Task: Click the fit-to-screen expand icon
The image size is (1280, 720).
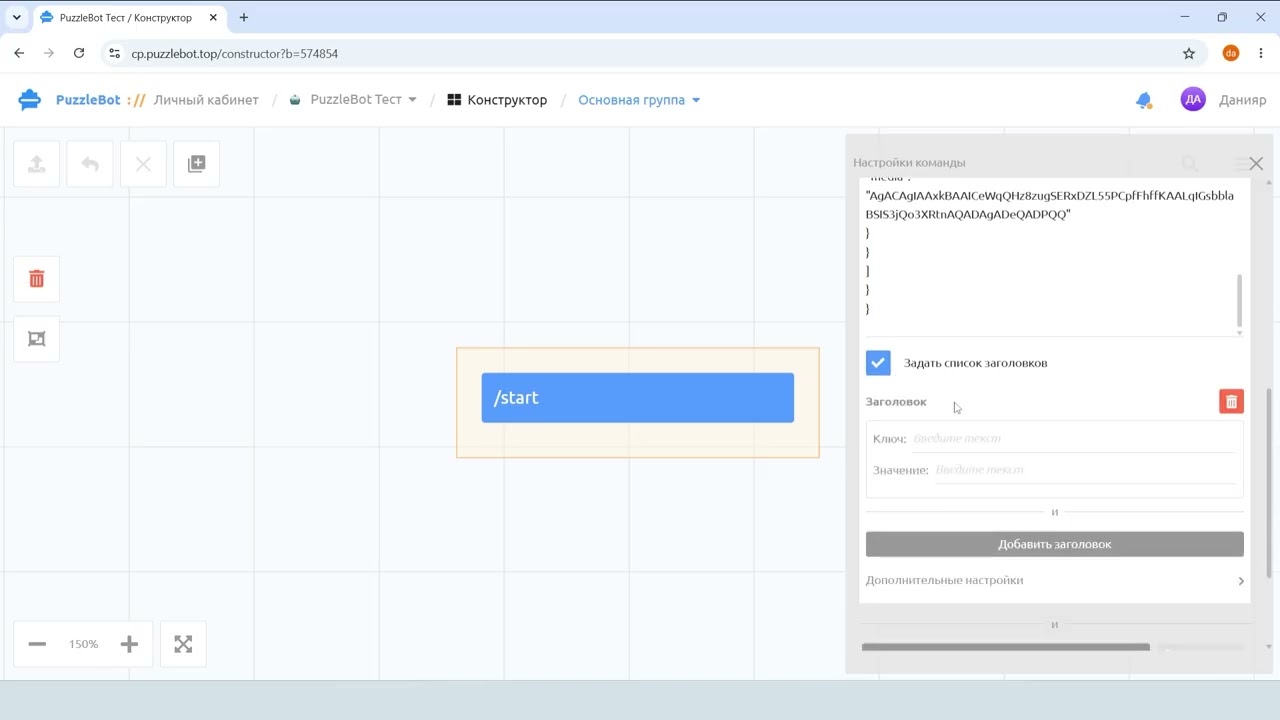Action: [x=183, y=644]
